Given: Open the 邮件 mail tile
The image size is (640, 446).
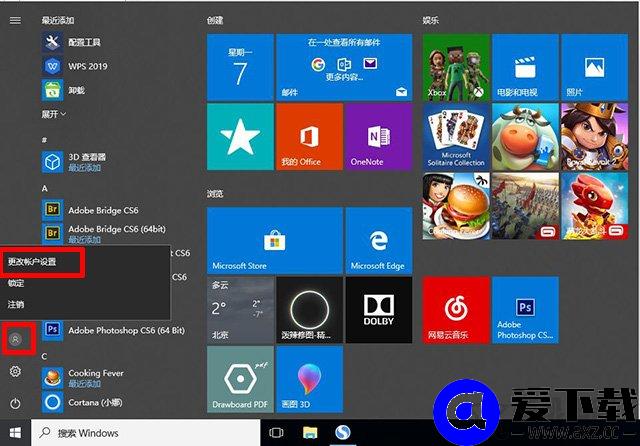Looking at the screenshot, I should (344, 67).
